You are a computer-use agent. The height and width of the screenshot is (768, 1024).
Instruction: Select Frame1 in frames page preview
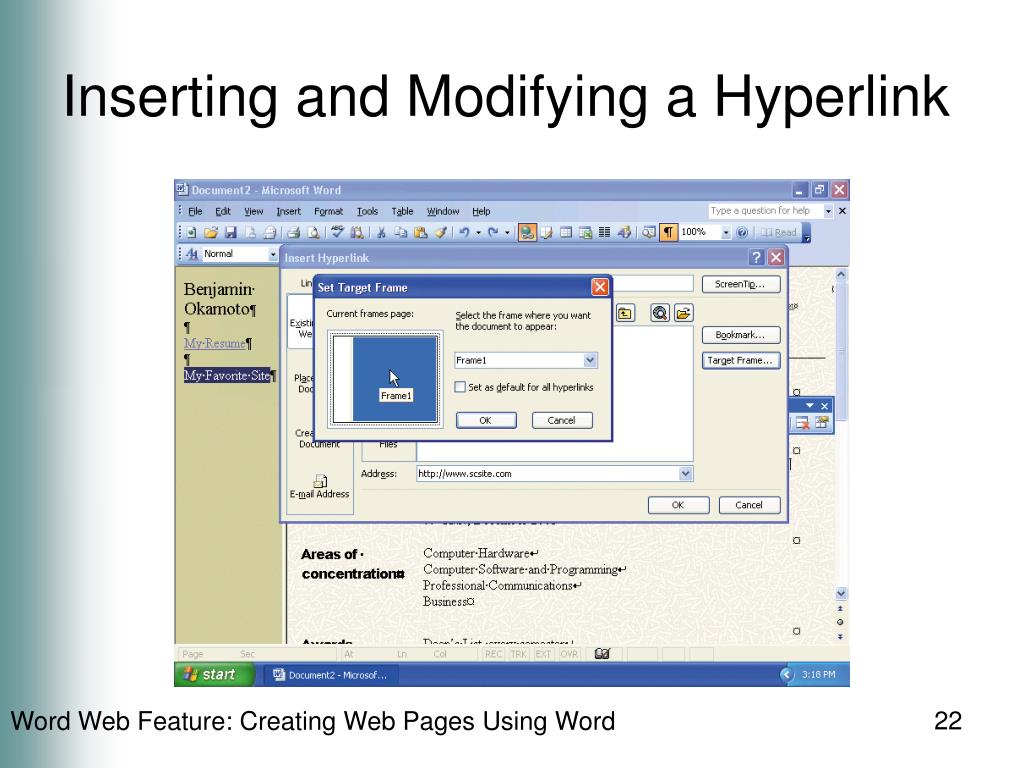395,379
